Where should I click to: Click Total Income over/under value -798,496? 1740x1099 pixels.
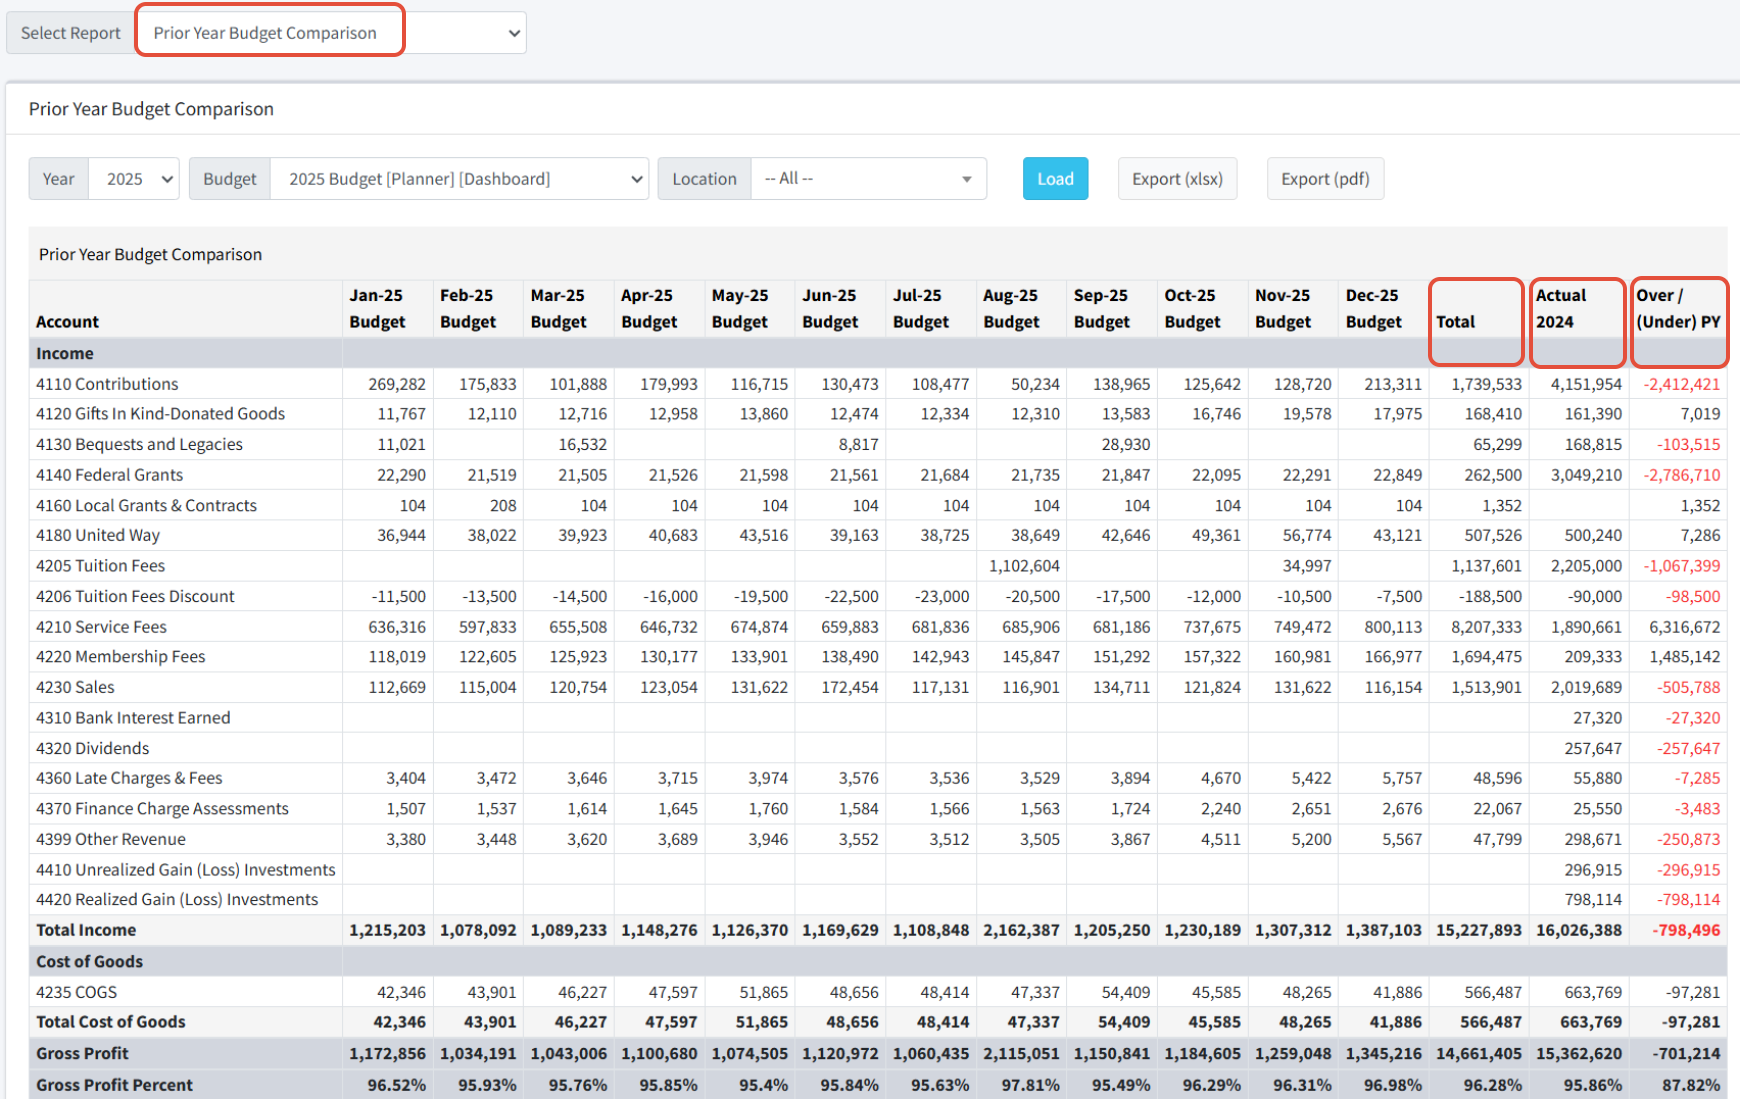pos(1687,930)
